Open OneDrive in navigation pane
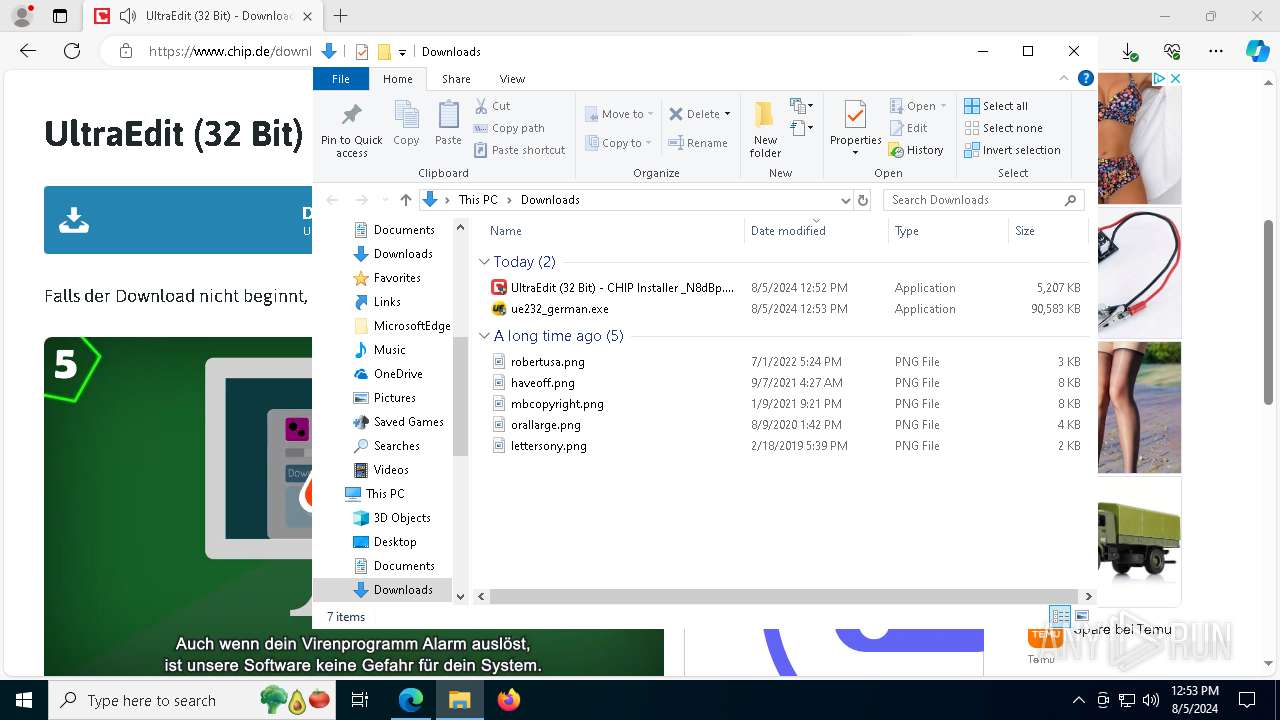The height and width of the screenshot is (720, 1280). click(397, 374)
